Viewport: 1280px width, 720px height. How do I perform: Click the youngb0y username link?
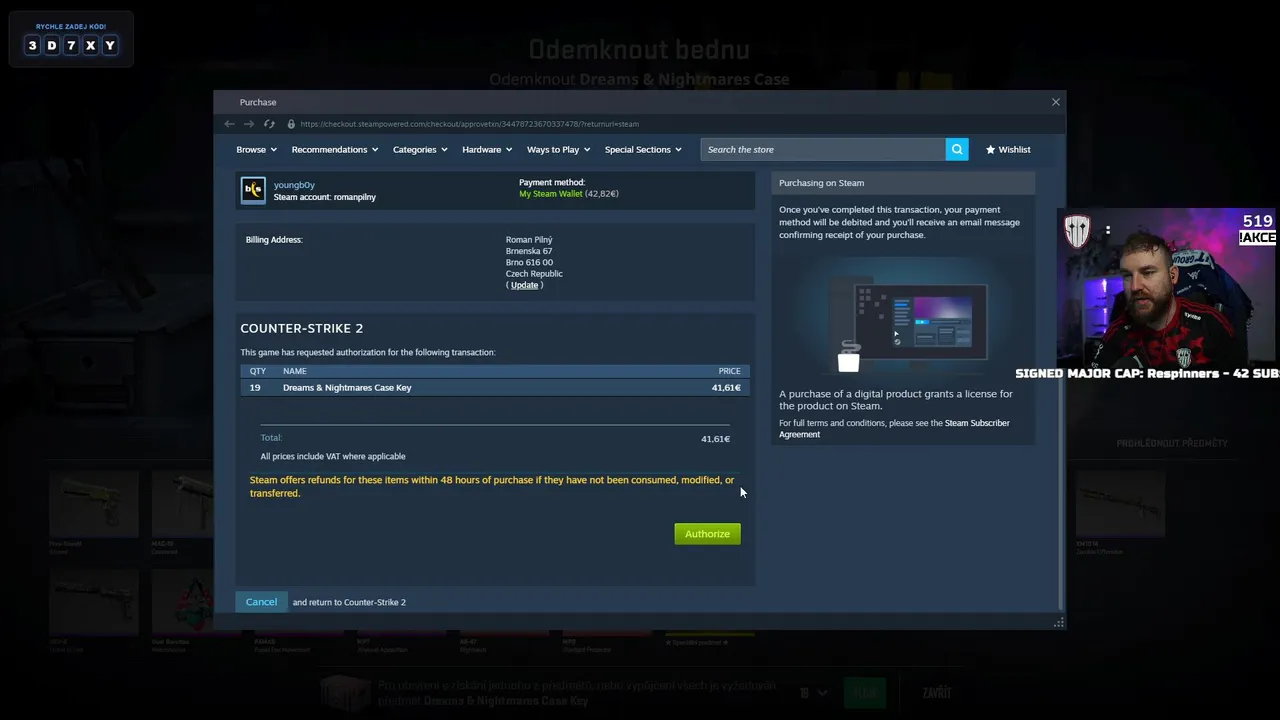point(294,185)
